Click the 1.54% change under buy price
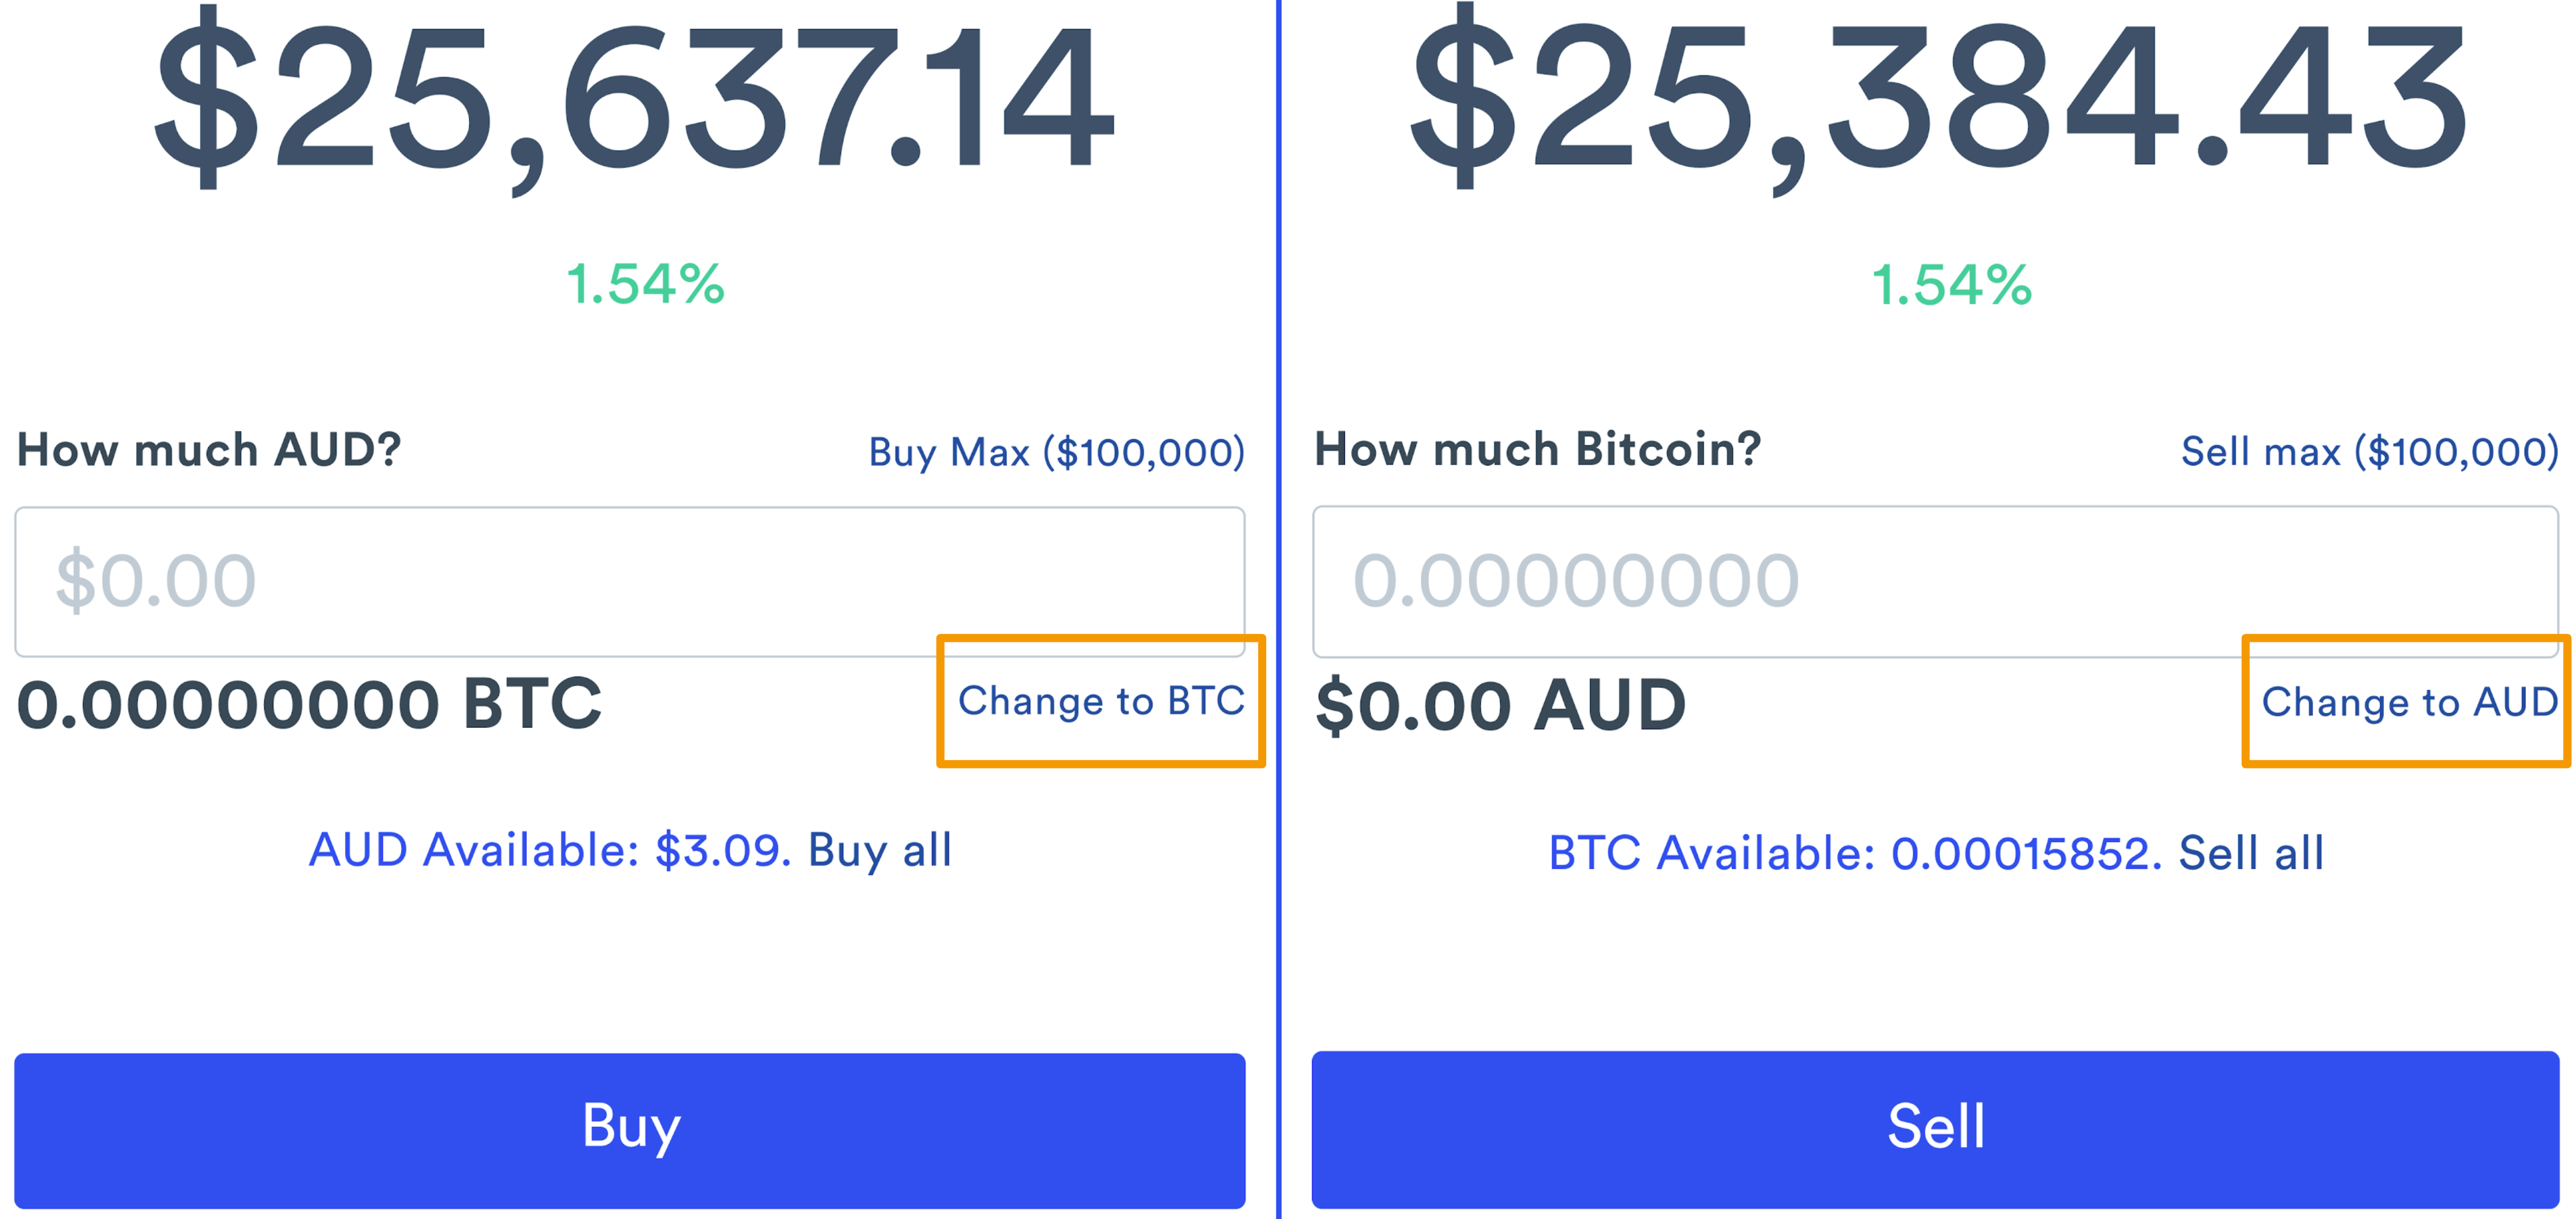This screenshot has width=2576, height=1219. click(645, 284)
